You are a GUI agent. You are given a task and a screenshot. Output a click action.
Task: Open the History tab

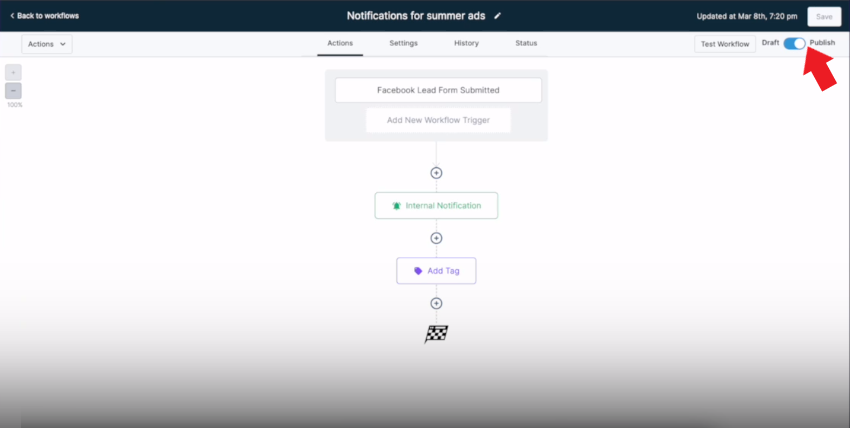coord(466,43)
